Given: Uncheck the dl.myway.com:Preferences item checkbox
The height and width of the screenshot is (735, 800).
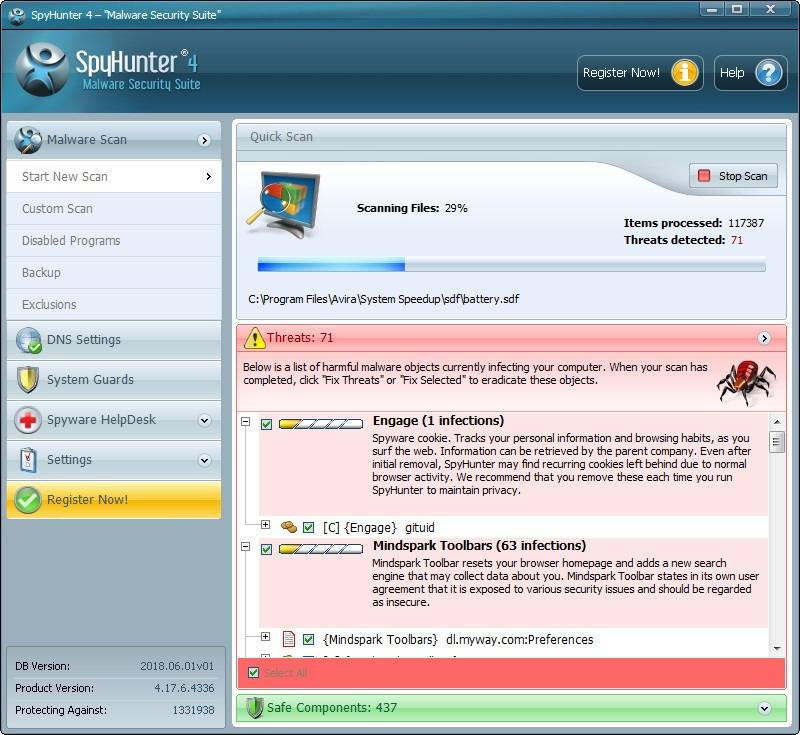Looking at the screenshot, I should click(308, 639).
